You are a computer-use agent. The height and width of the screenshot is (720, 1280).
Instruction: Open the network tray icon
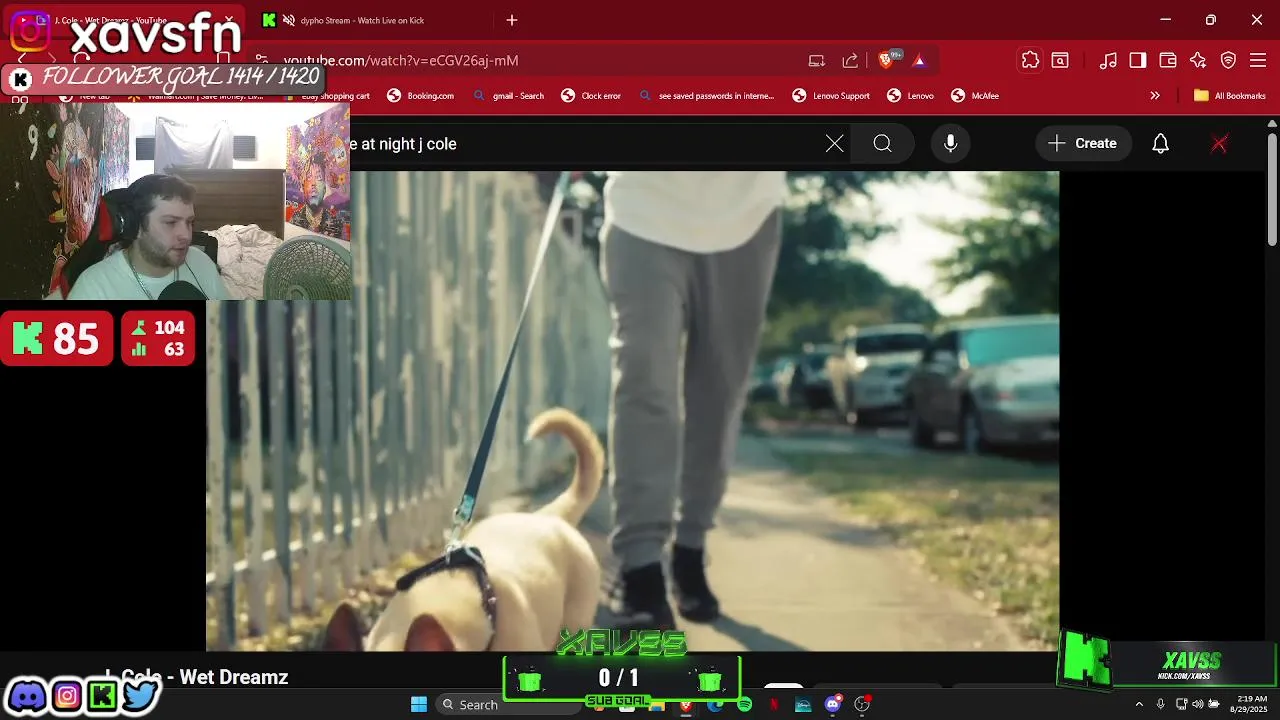coord(1181,705)
